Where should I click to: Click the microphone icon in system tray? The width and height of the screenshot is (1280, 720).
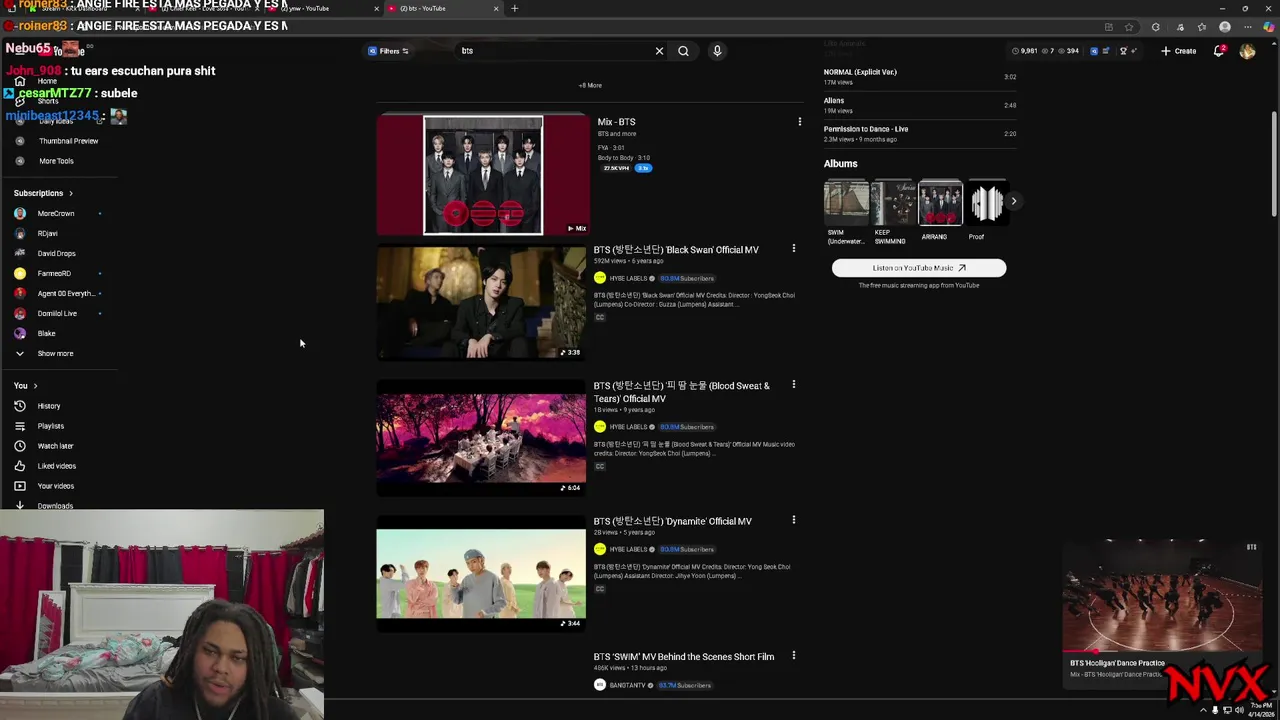1215,710
